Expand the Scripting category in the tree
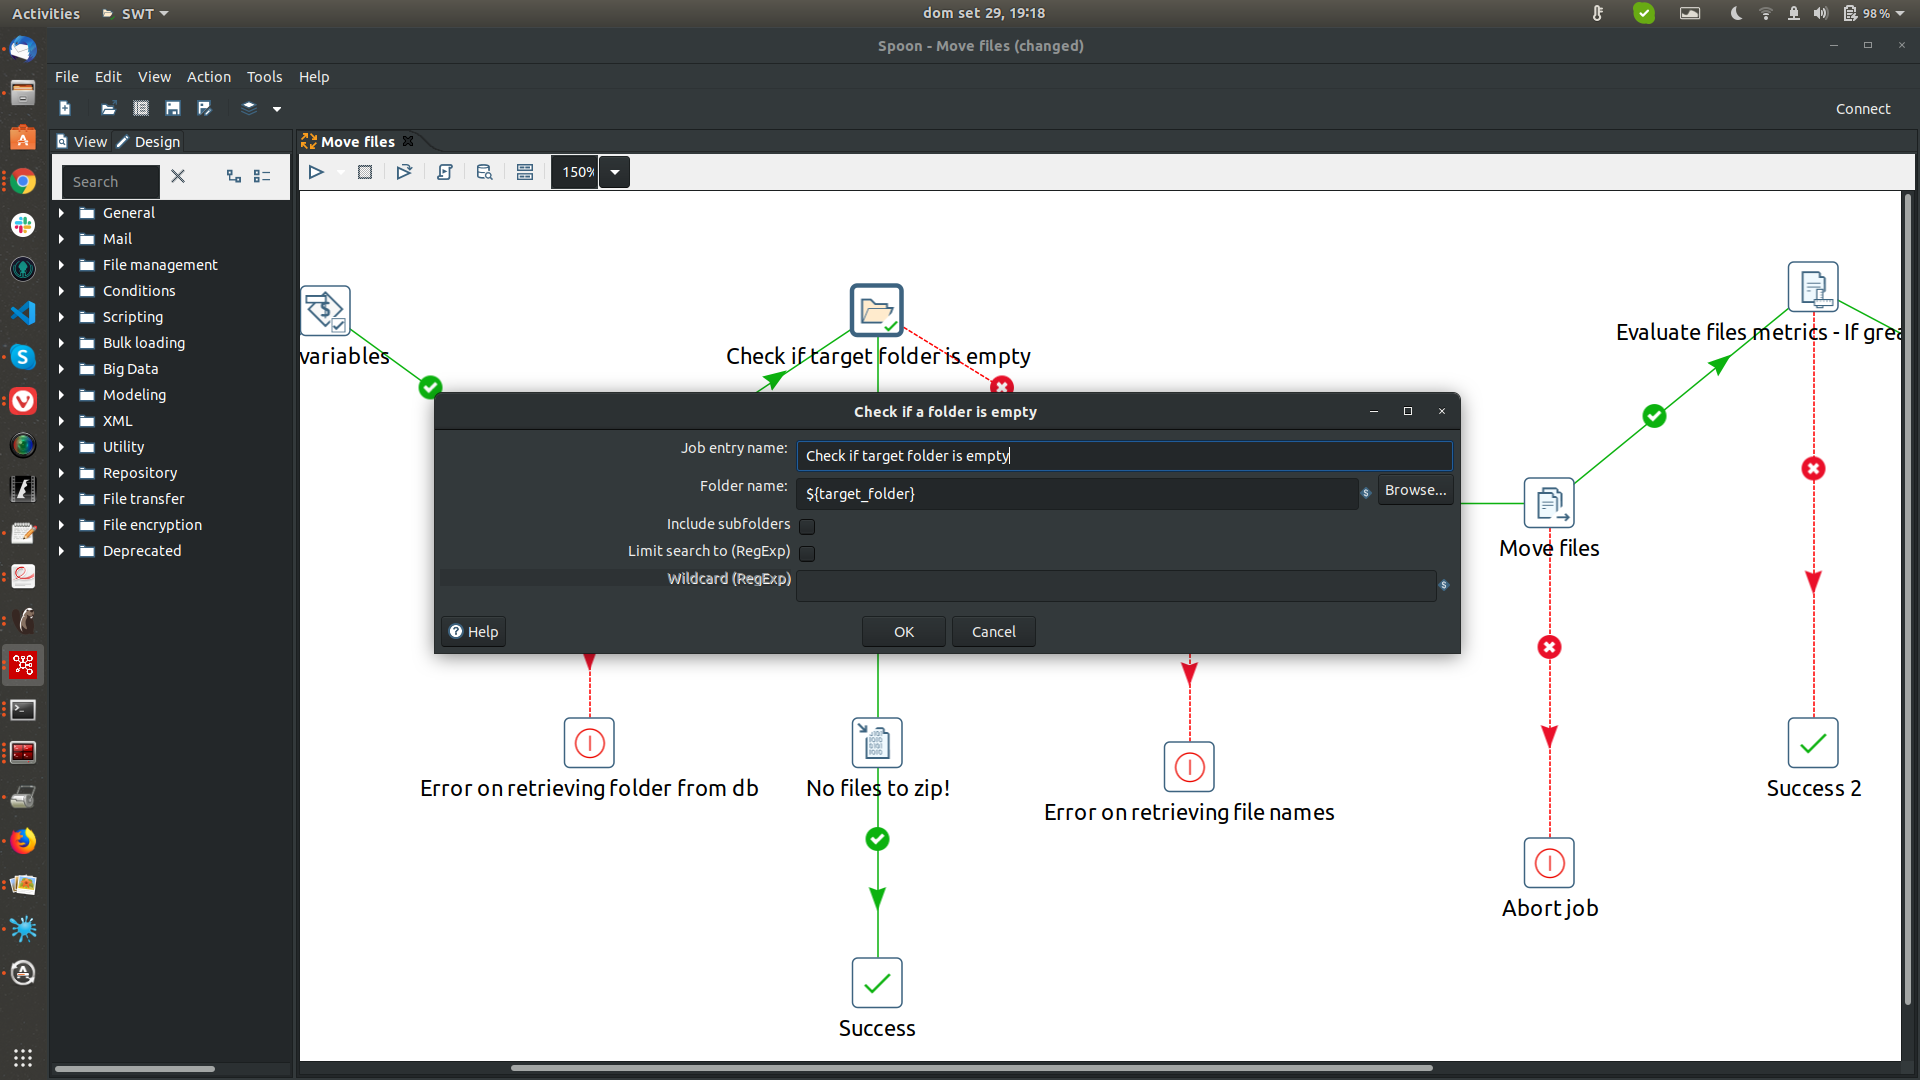 61,317
